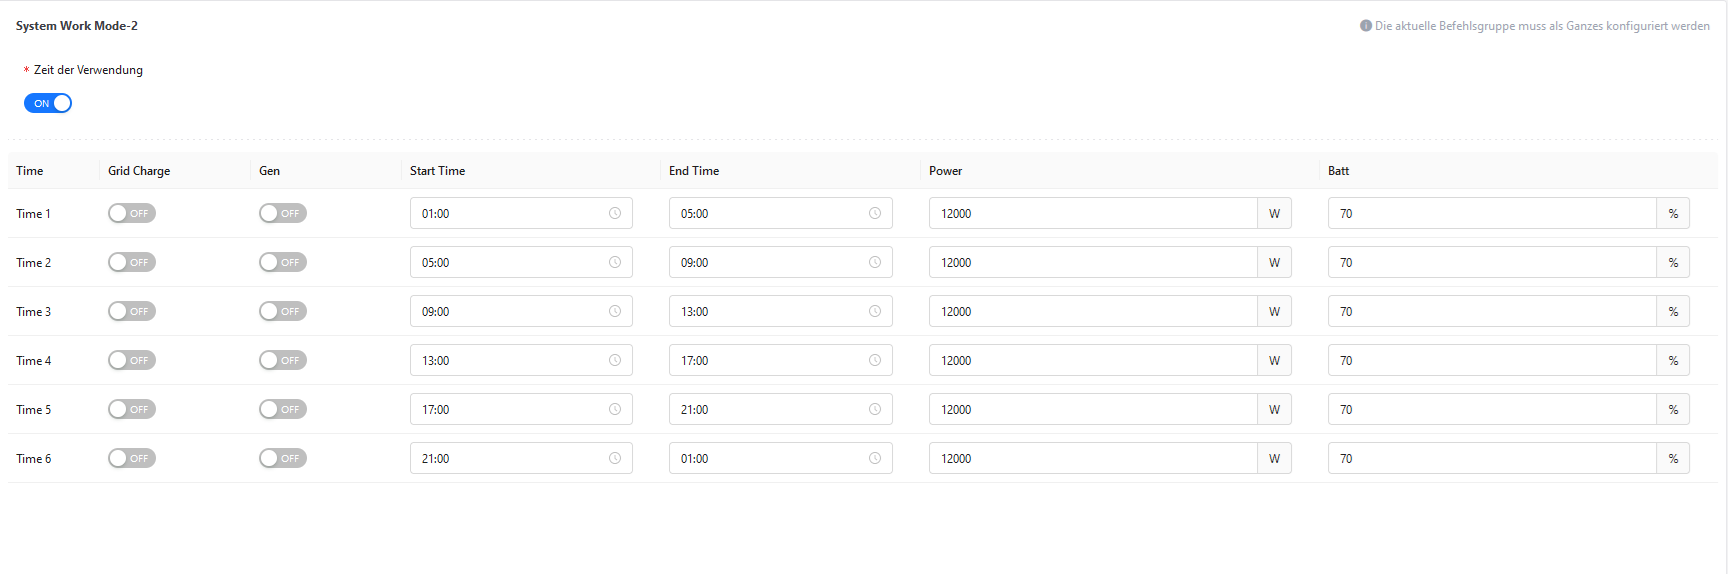Toggle Grid Charge for Time 6
Image resolution: width=1728 pixels, height=574 pixels.
point(132,458)
